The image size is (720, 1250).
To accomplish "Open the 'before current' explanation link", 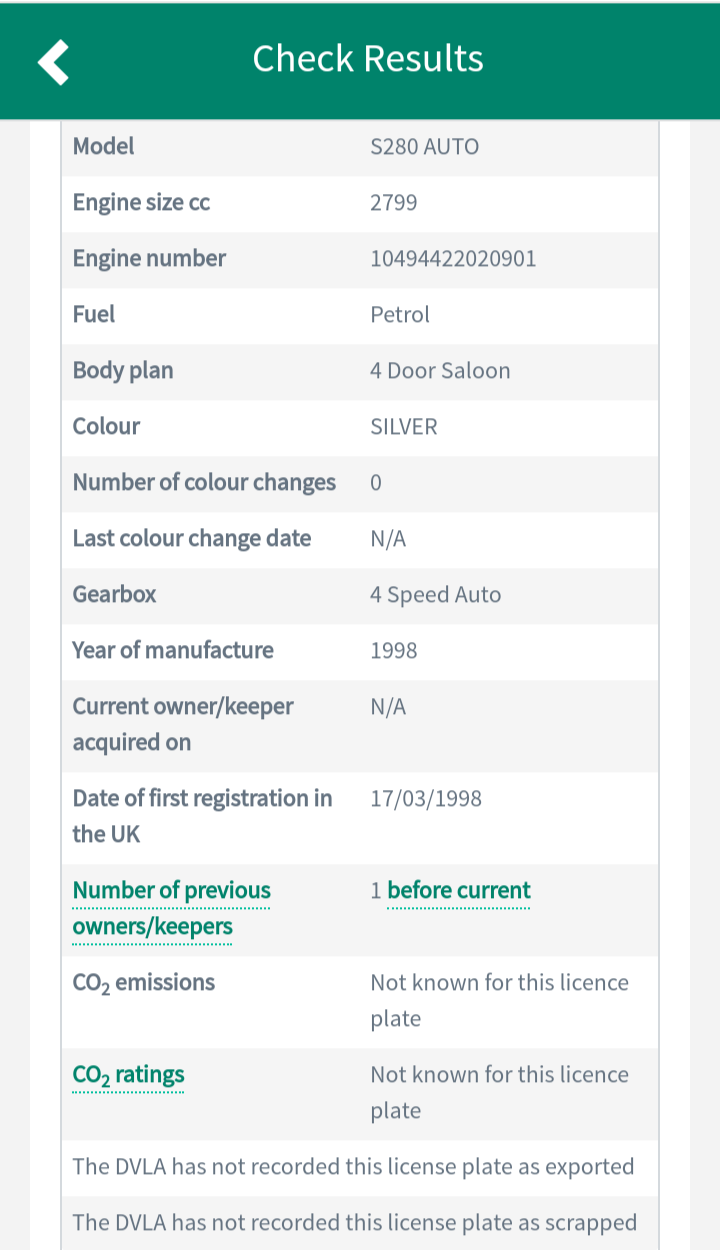I will [x=459, y=890].
